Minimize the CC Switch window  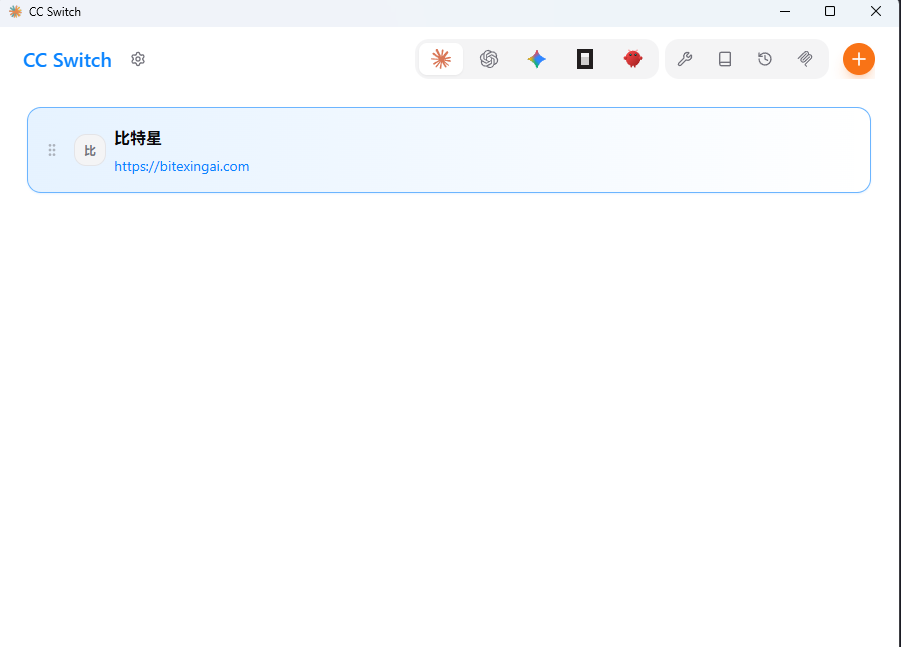(x=785, y=12)
